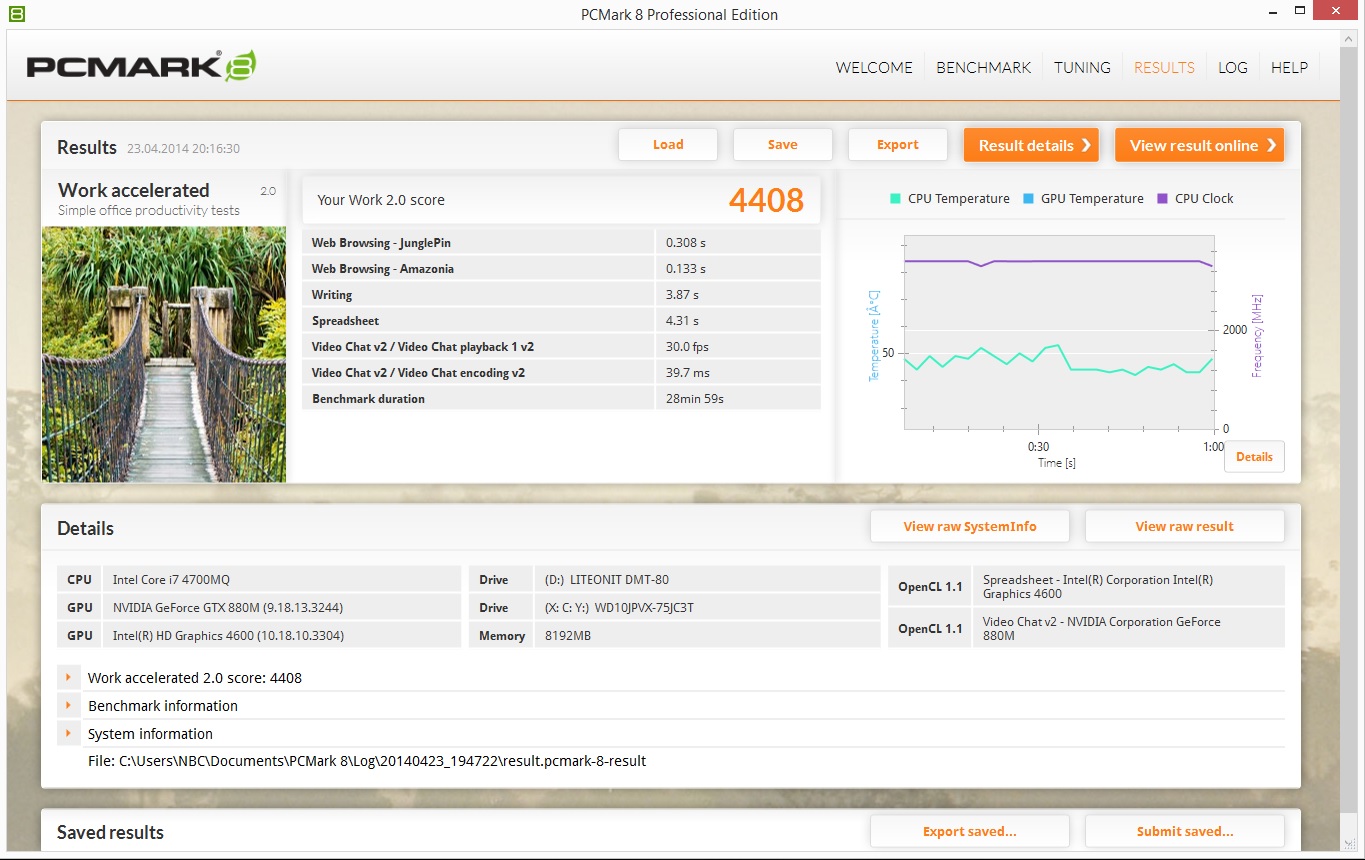Image resolution: width=1365 pixels, height=860 pixels.
Task: Click the result file path text
Action: coord(367,761)
